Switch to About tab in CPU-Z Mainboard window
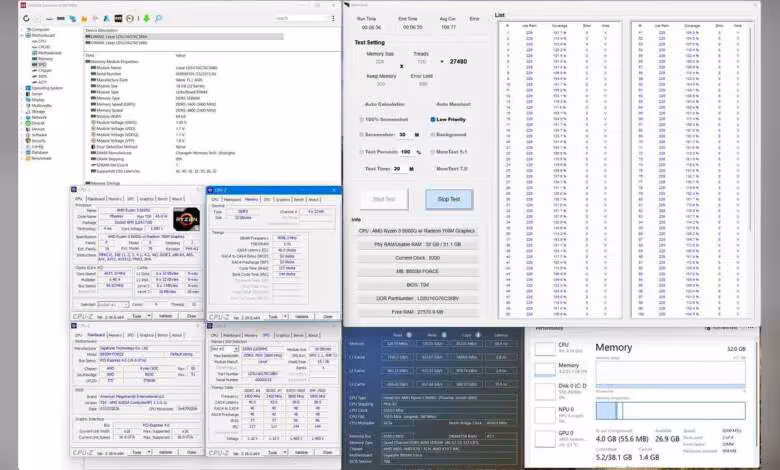 pyautogui.click(x=177, y=335)
